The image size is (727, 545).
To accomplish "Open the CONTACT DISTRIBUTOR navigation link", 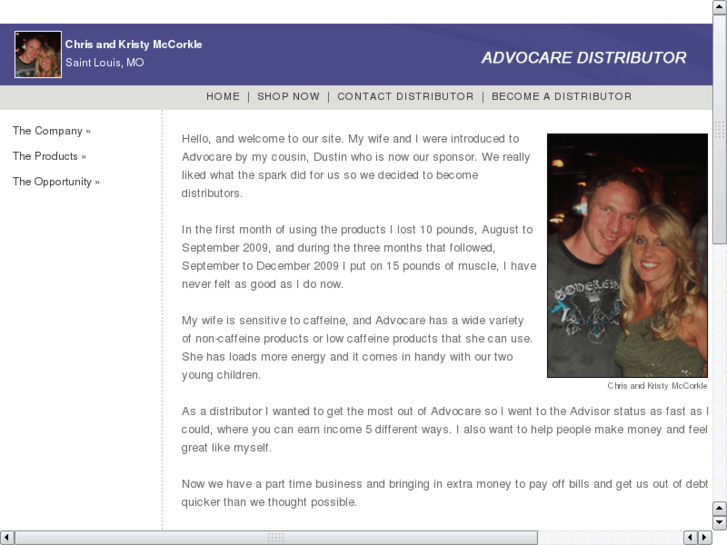I will coord(406,96).
